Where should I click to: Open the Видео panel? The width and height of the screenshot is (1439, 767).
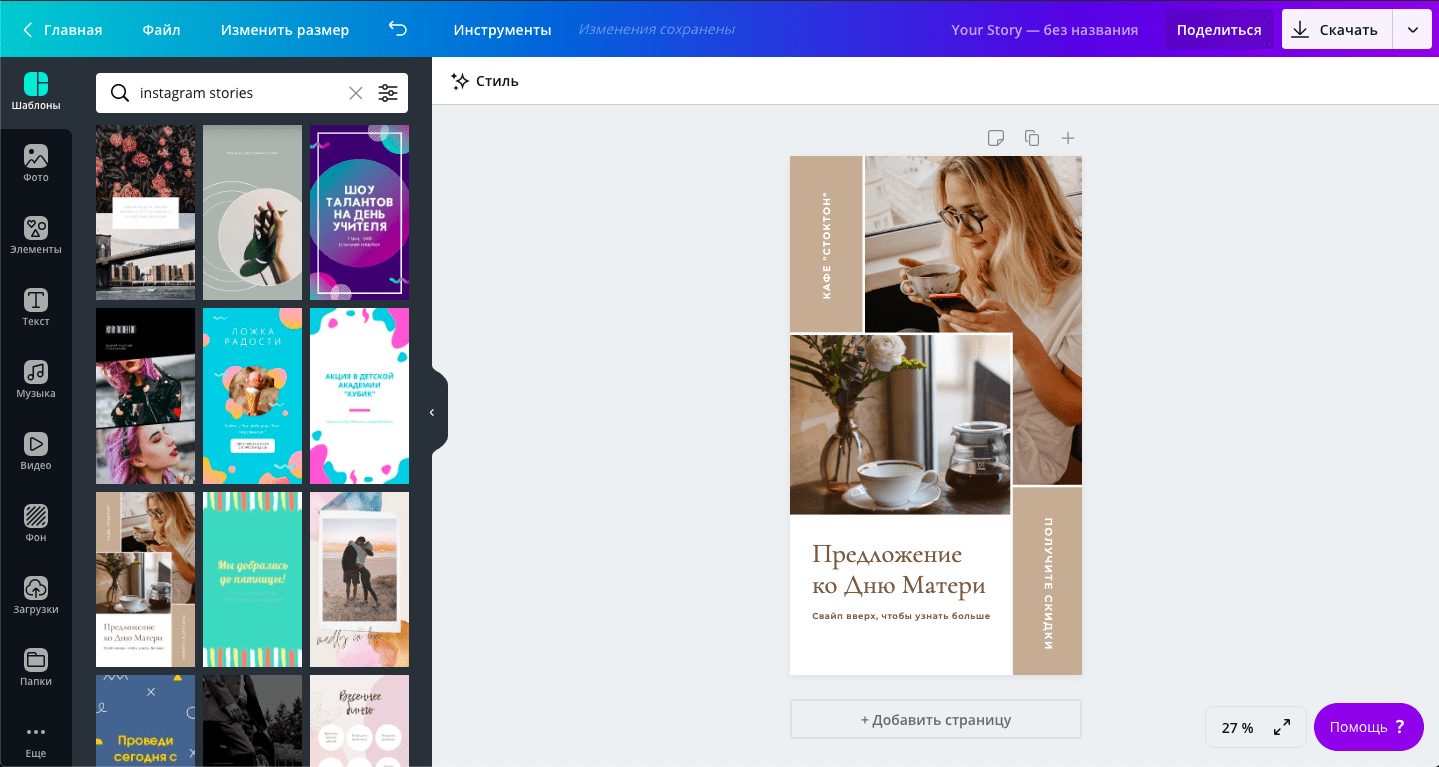(36, 452)
